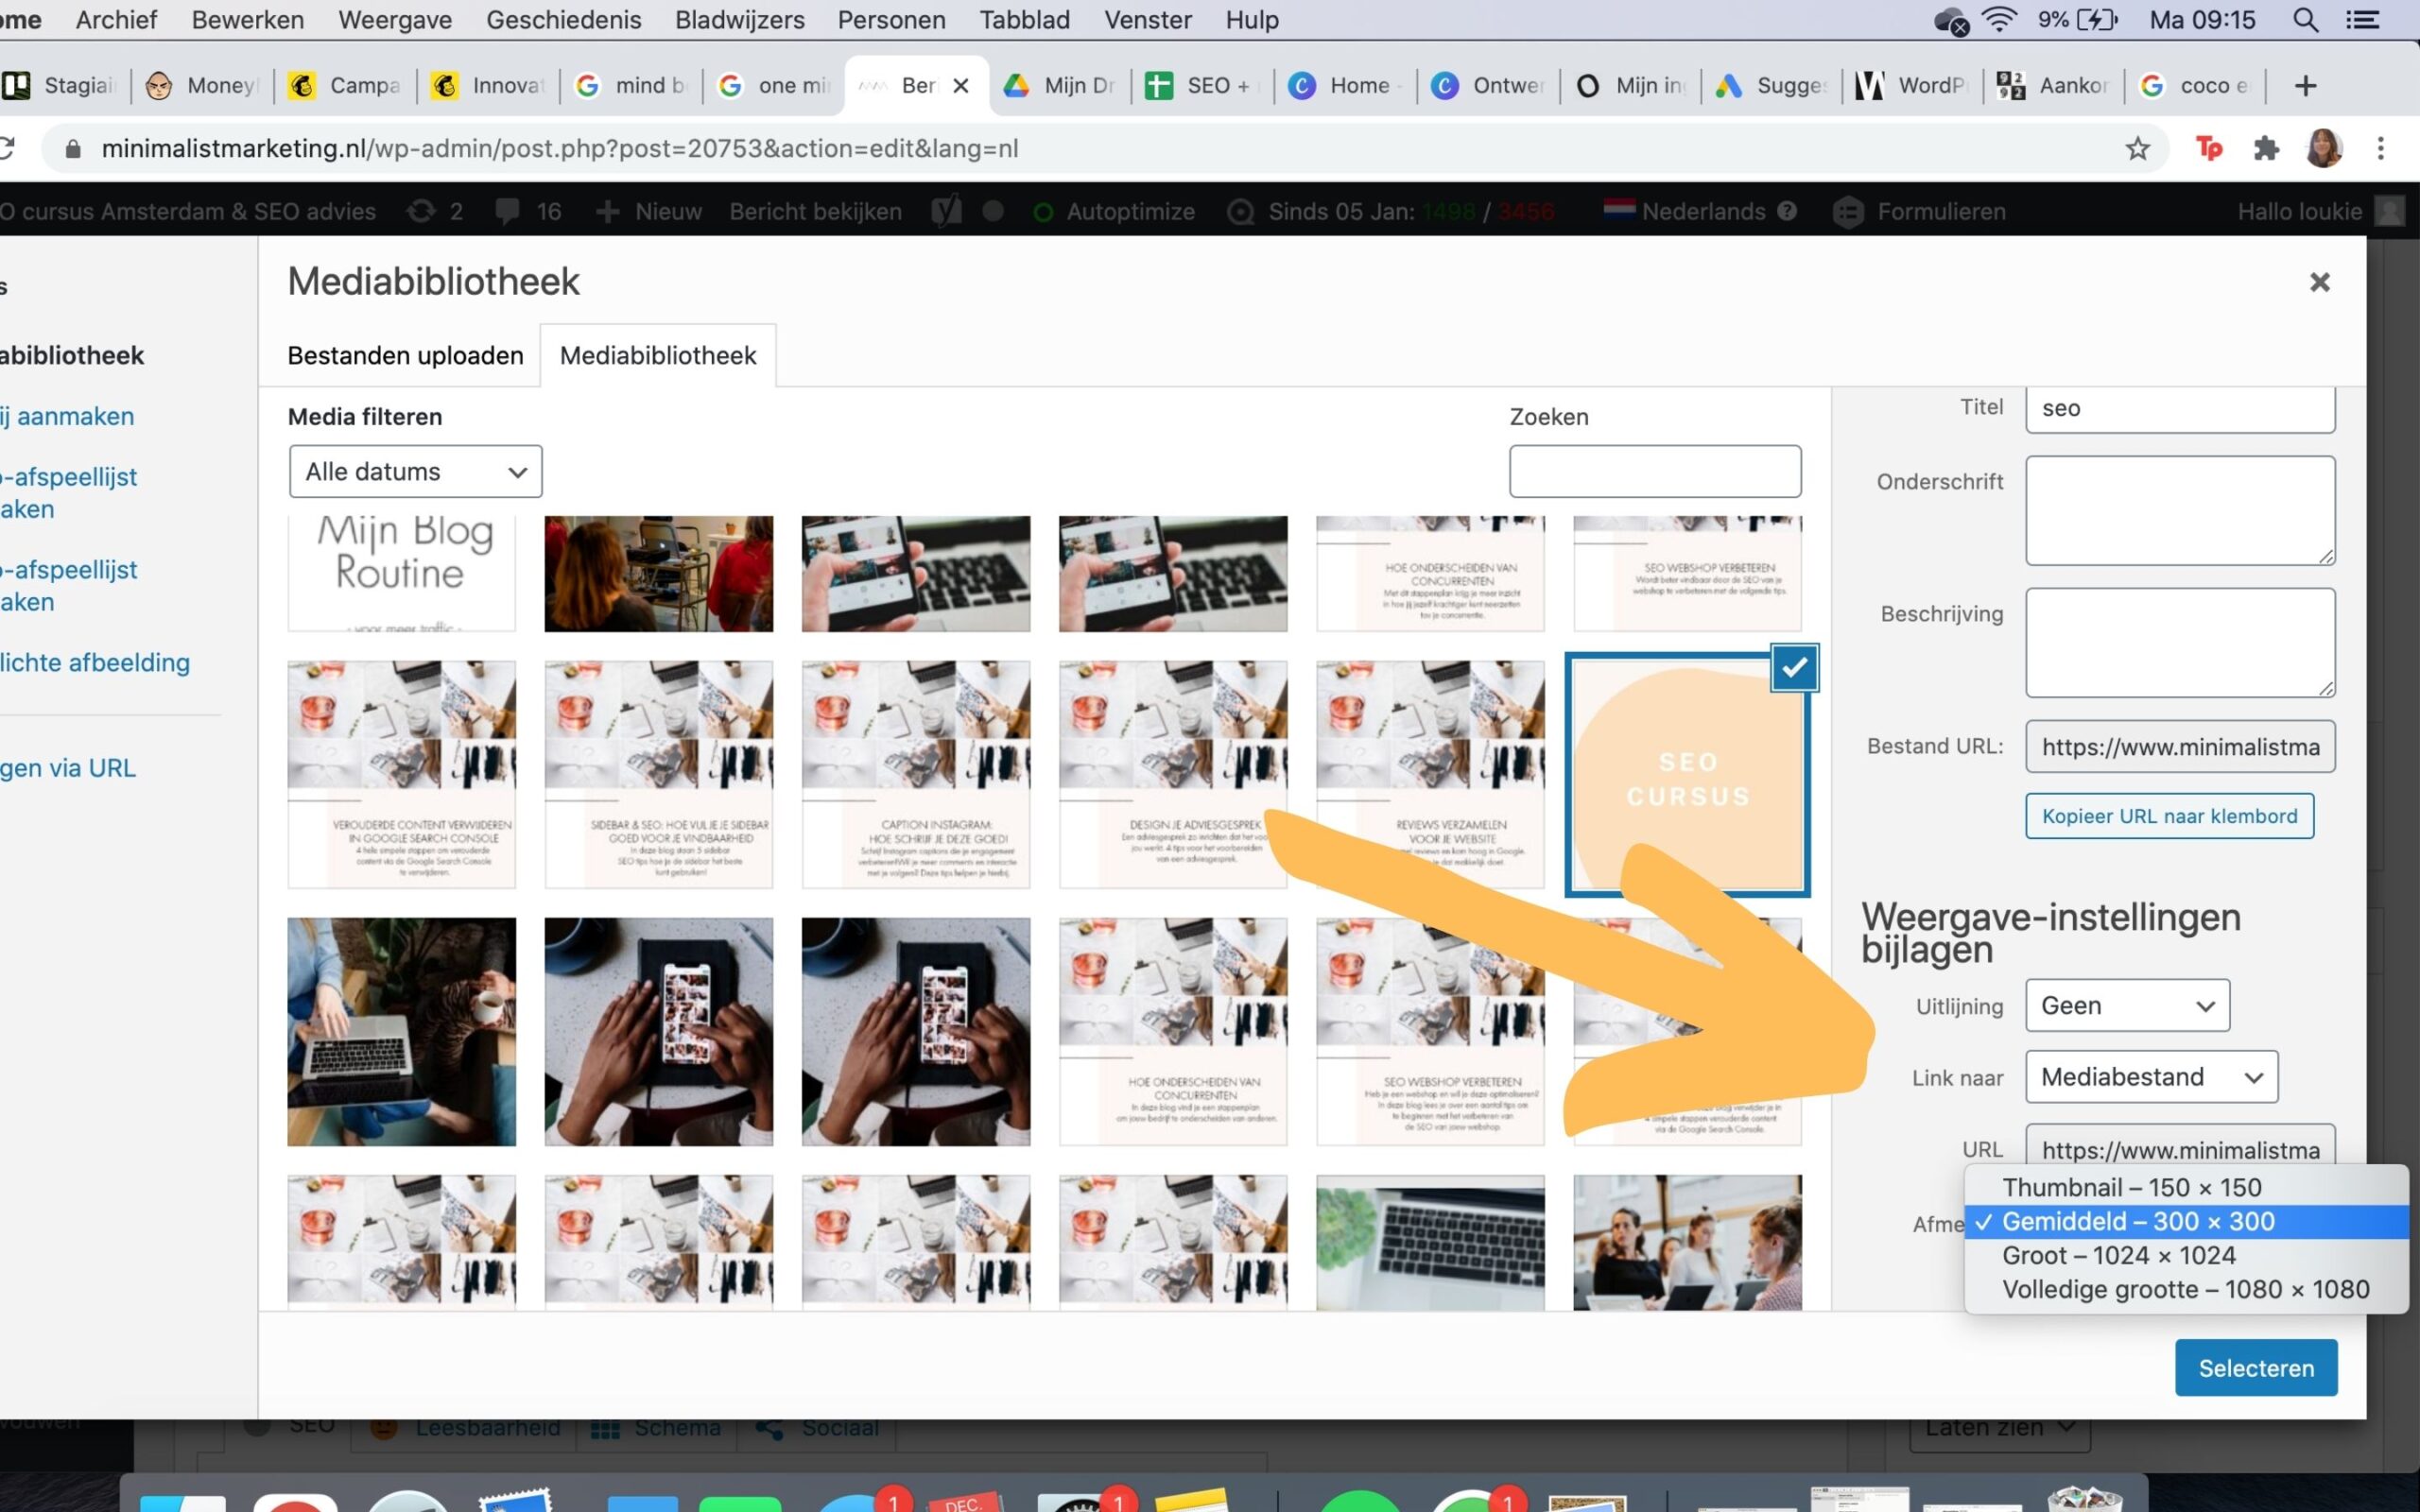Click the Yoast SEO icon in admin bar

(946, 211)
